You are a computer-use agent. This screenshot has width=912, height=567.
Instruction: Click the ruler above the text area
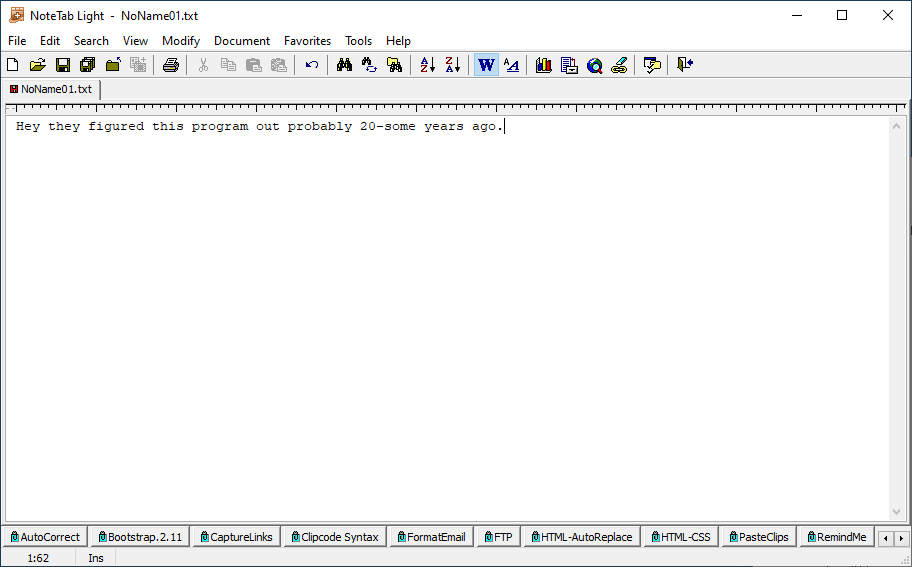coord(456,108)
